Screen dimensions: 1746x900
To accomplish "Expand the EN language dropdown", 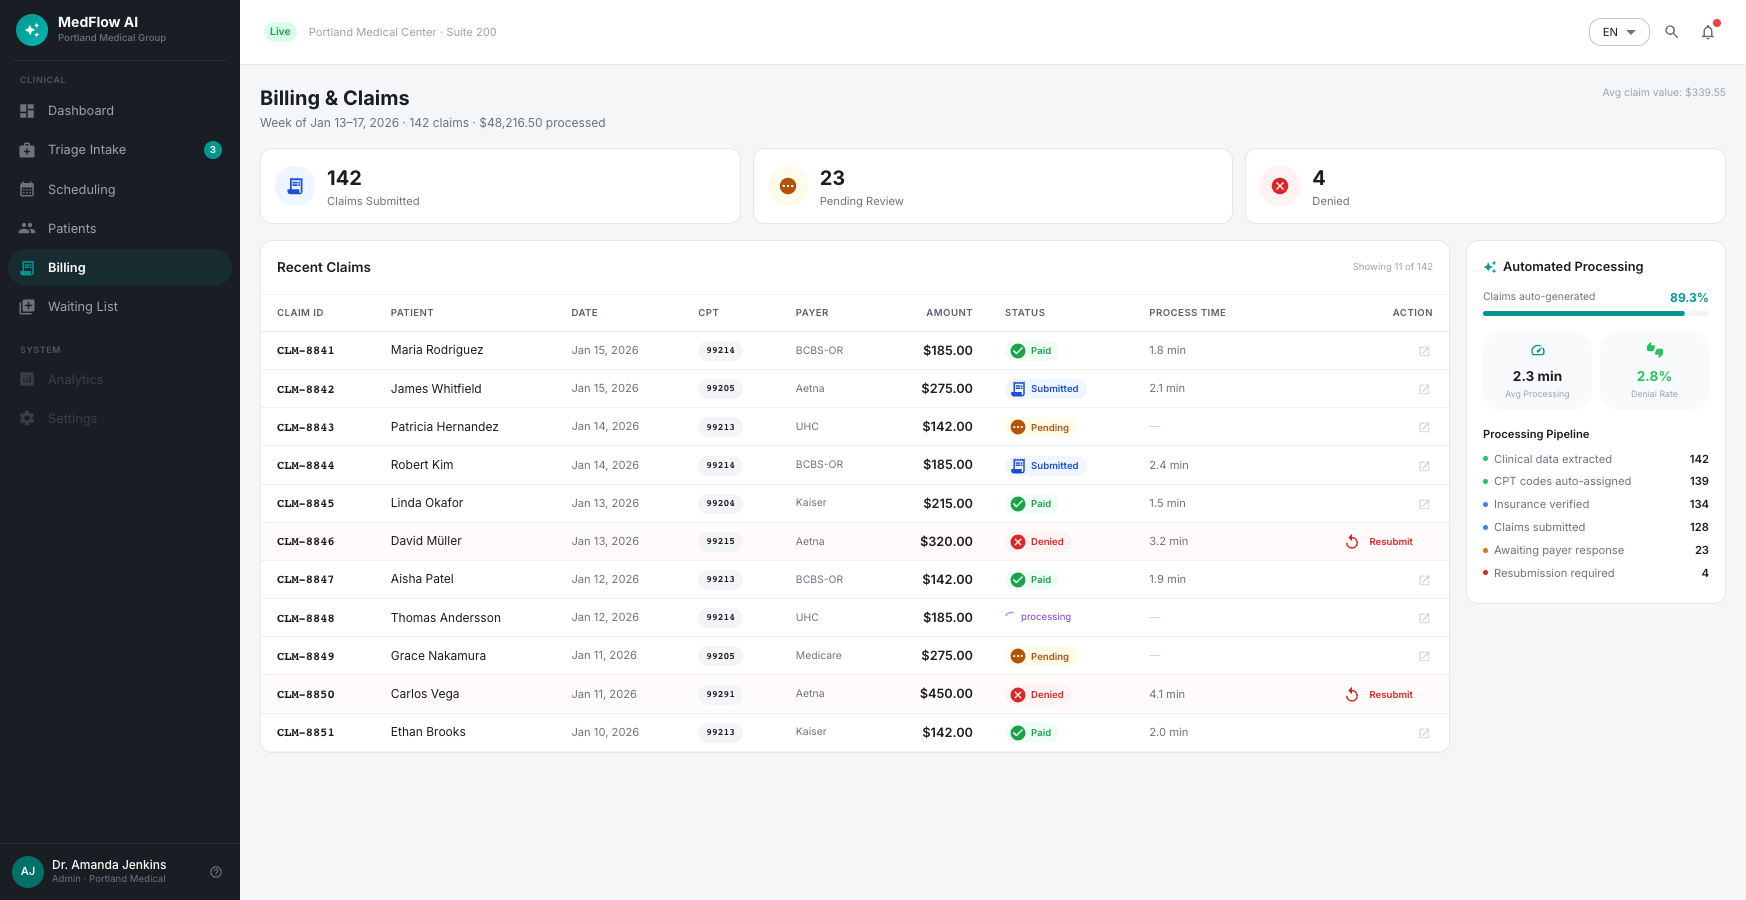I will [x=1619, y=32].
